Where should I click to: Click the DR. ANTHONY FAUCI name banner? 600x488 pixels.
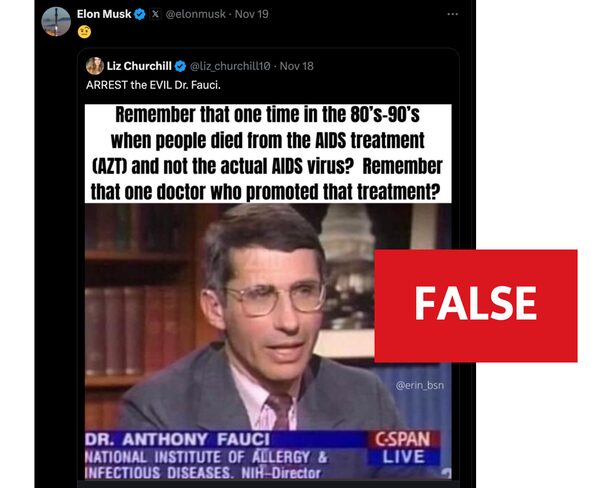pos(178,439)
